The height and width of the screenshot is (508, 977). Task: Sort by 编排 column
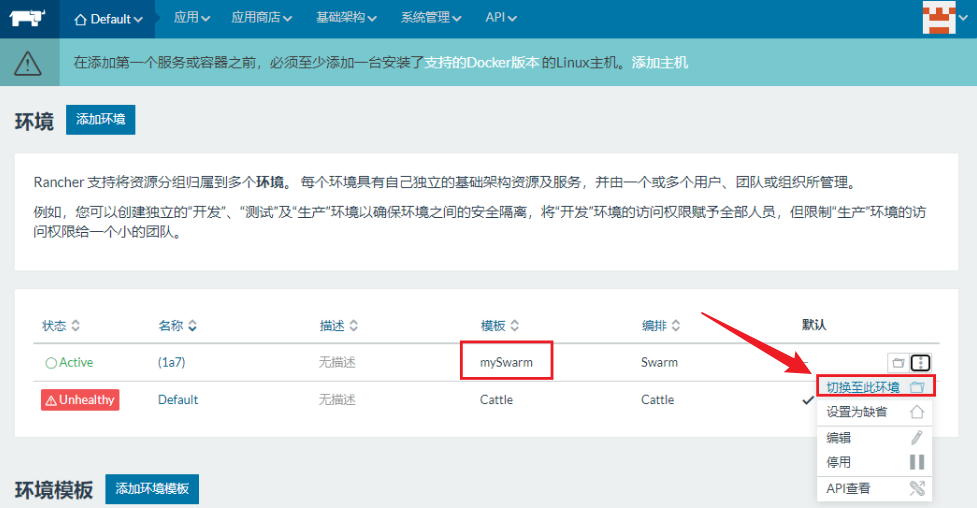coord(661,325)
